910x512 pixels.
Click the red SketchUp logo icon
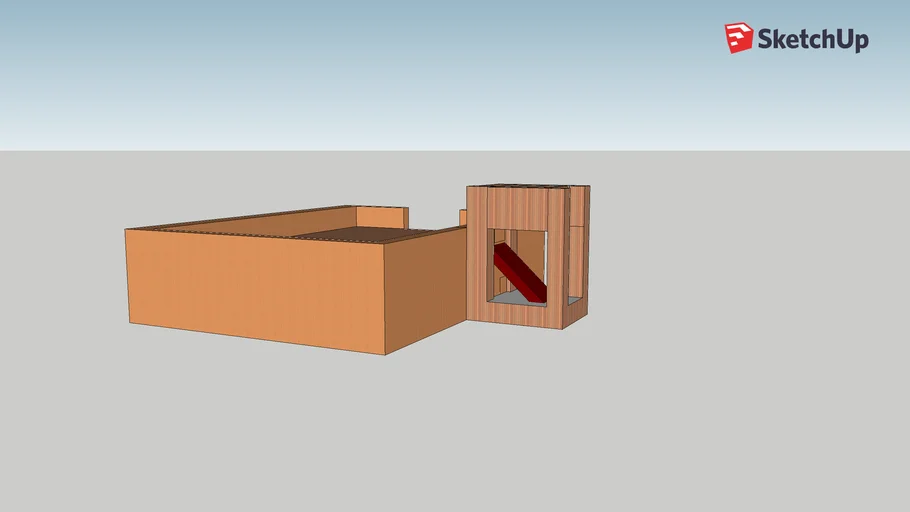pyautogui.click(x=738, y=38)
